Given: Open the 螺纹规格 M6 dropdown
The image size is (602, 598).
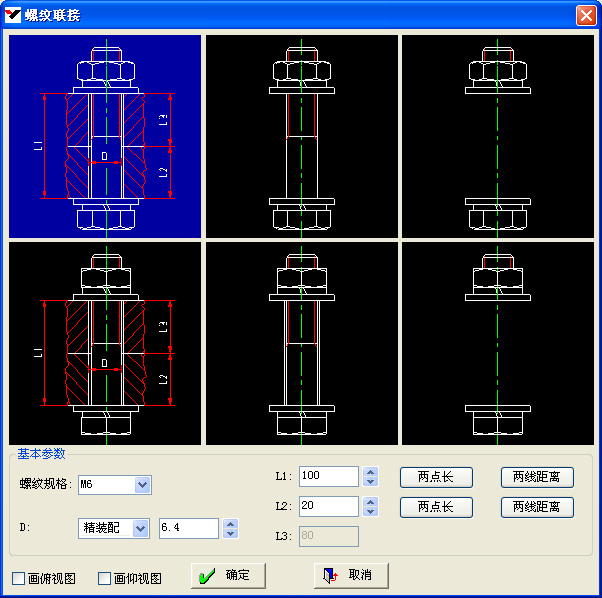Looking at the screenshot, I should (142, 485).
